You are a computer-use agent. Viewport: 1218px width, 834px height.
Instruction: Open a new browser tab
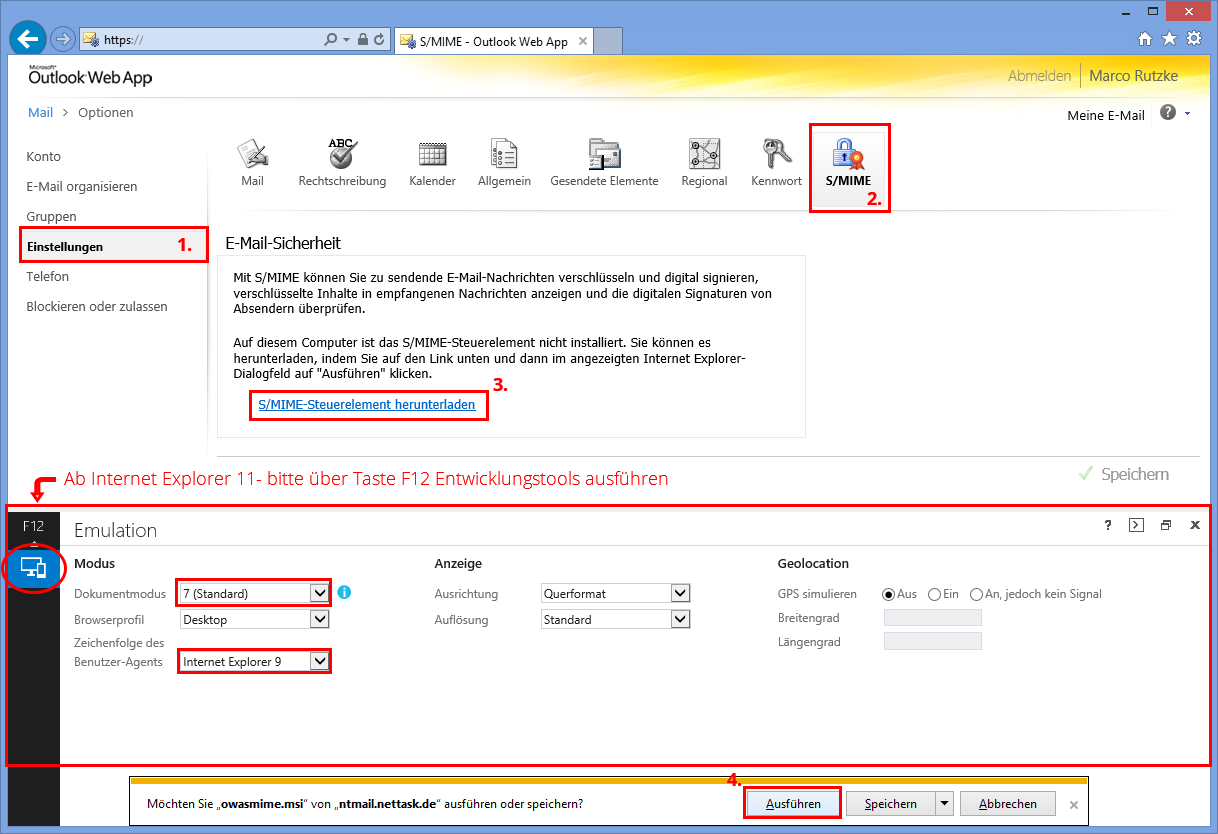pos(608,41)
